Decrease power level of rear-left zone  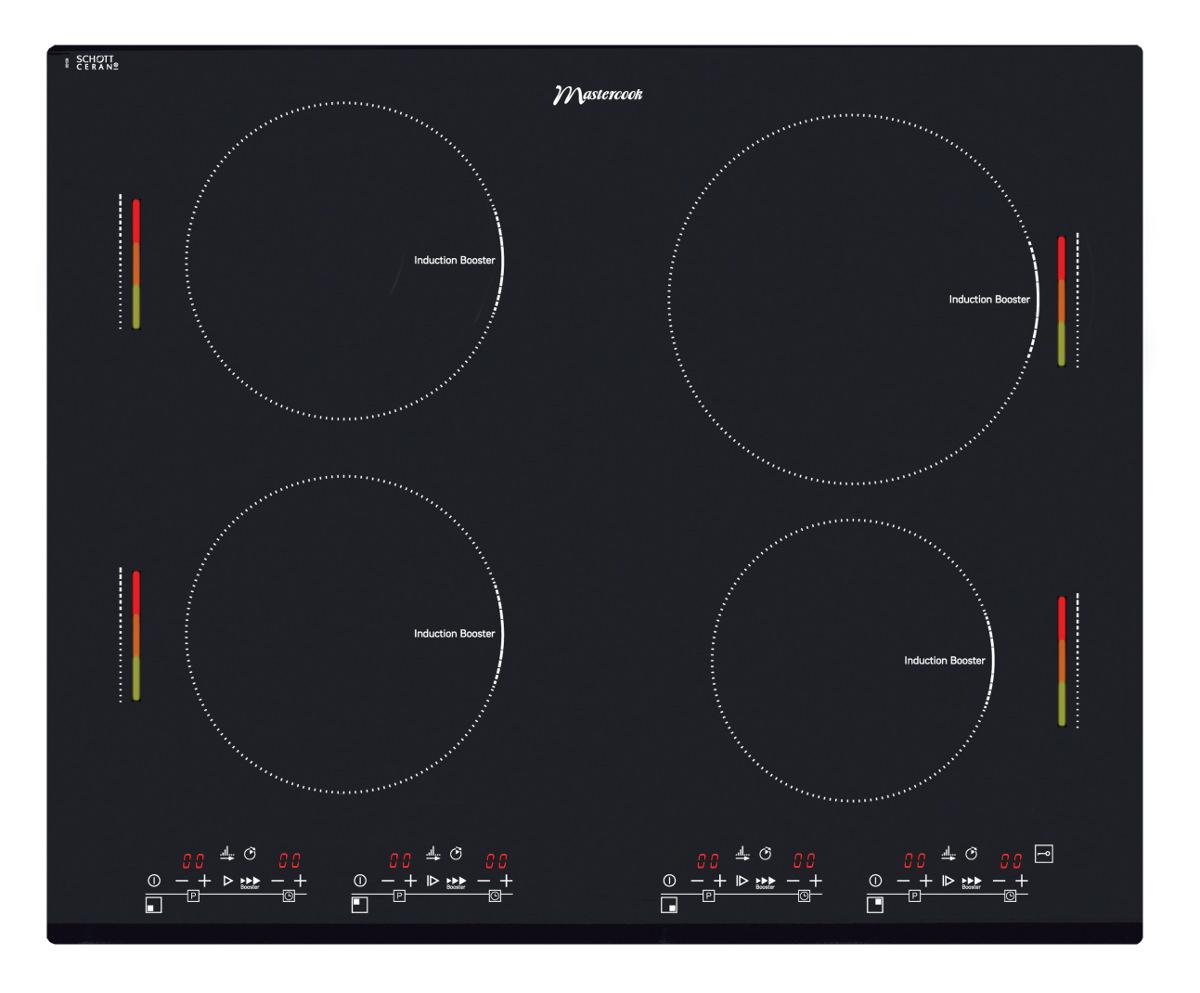(x=388, y=881)
